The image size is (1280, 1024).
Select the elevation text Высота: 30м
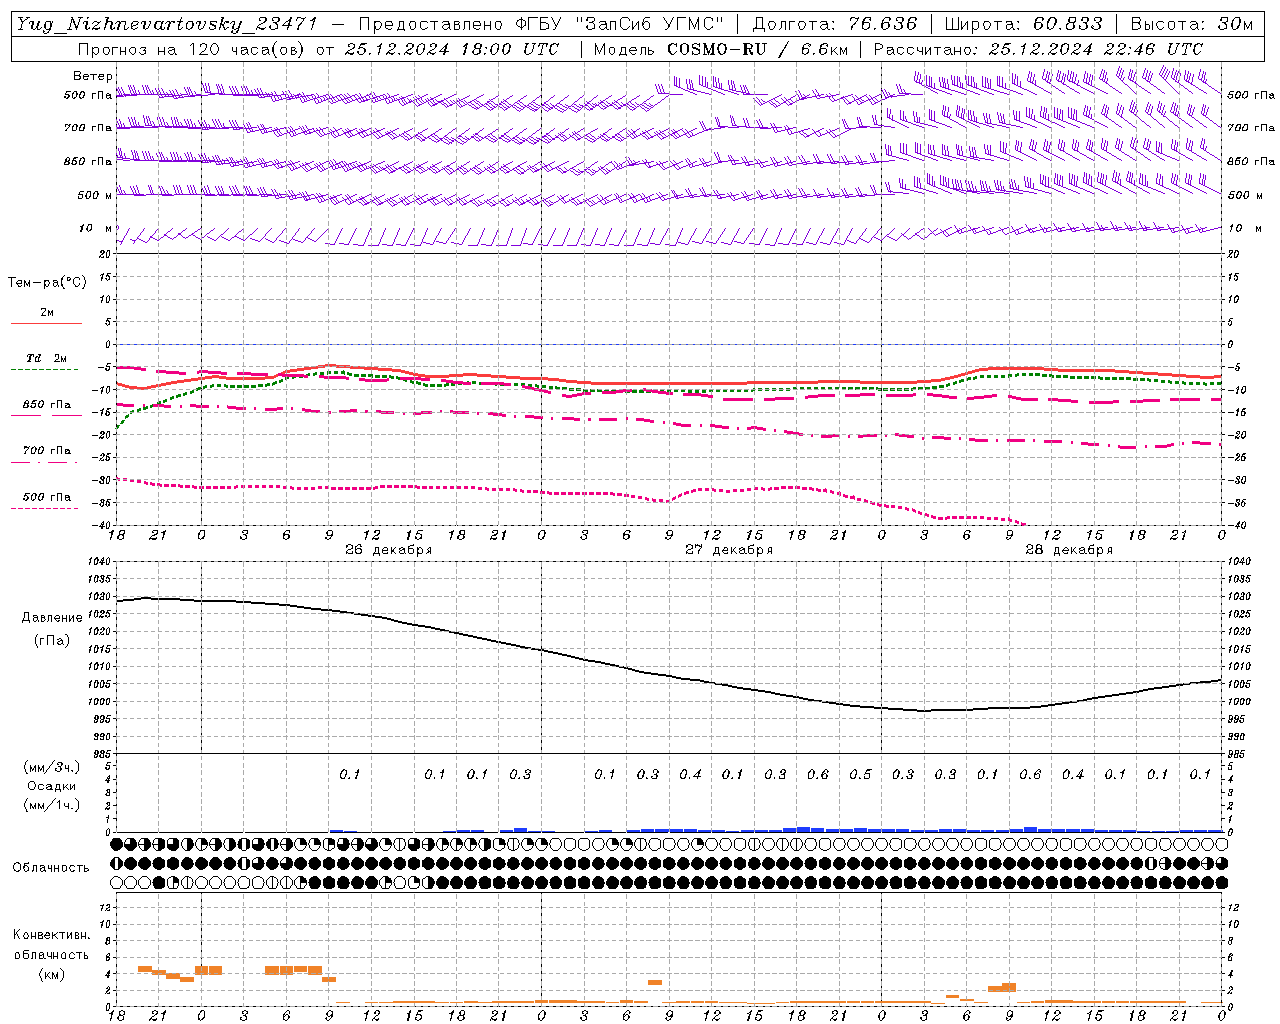pos(1192,24)
